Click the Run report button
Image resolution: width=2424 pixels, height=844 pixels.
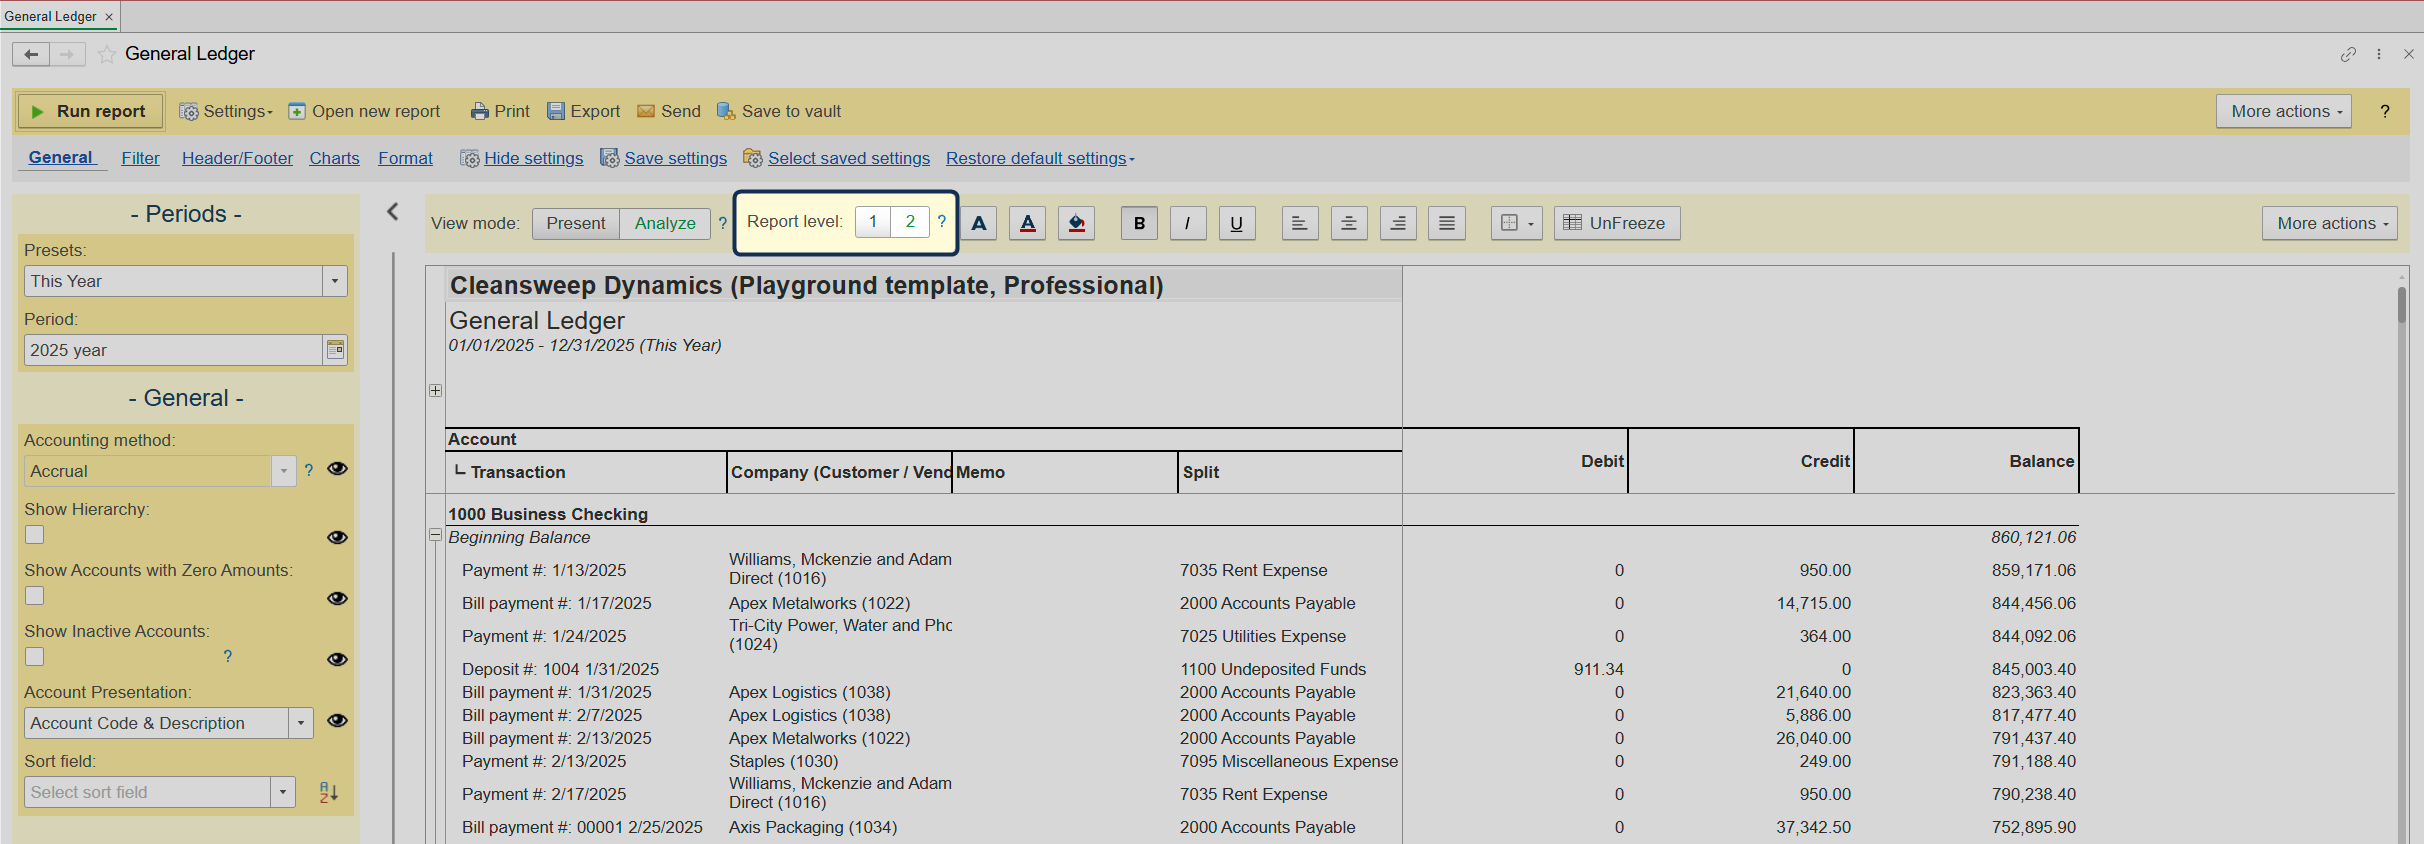(x=89, y=111)
